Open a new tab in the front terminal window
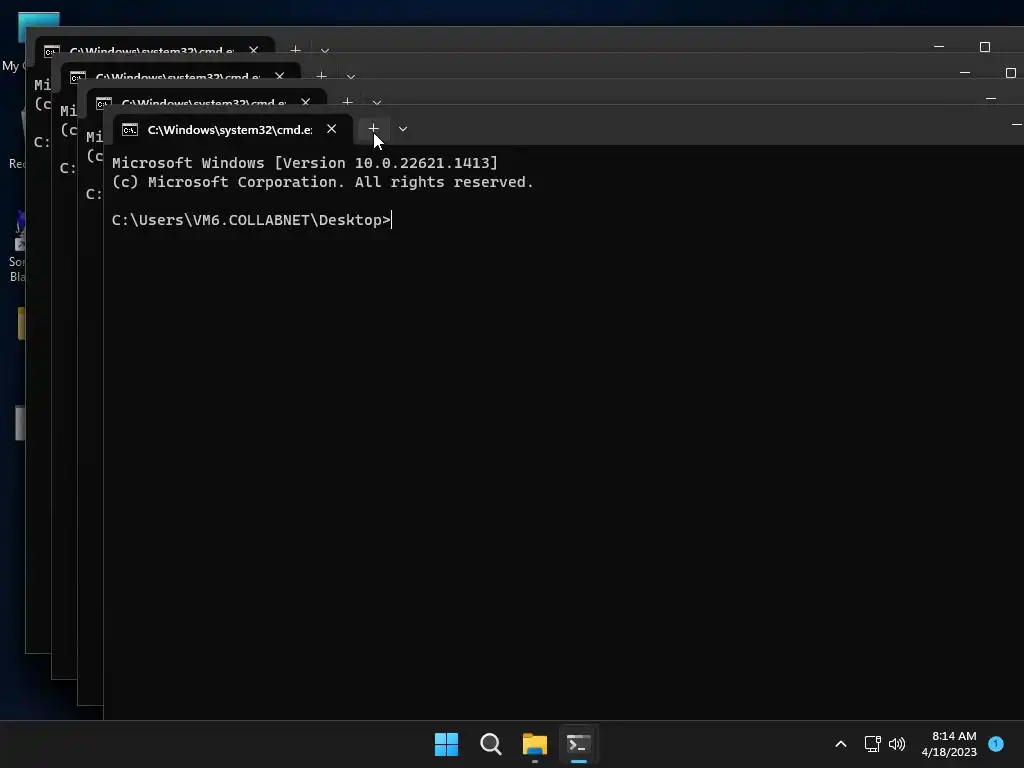Screen dimensions: 1024x768 (x=374, y=129)
